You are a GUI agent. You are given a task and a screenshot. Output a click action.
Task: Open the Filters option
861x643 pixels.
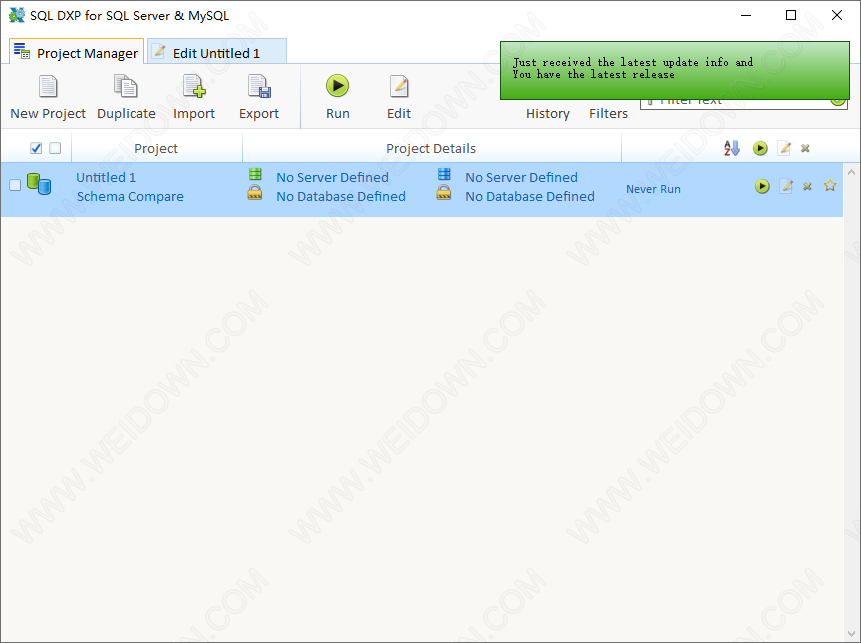(x=608, y=113)
